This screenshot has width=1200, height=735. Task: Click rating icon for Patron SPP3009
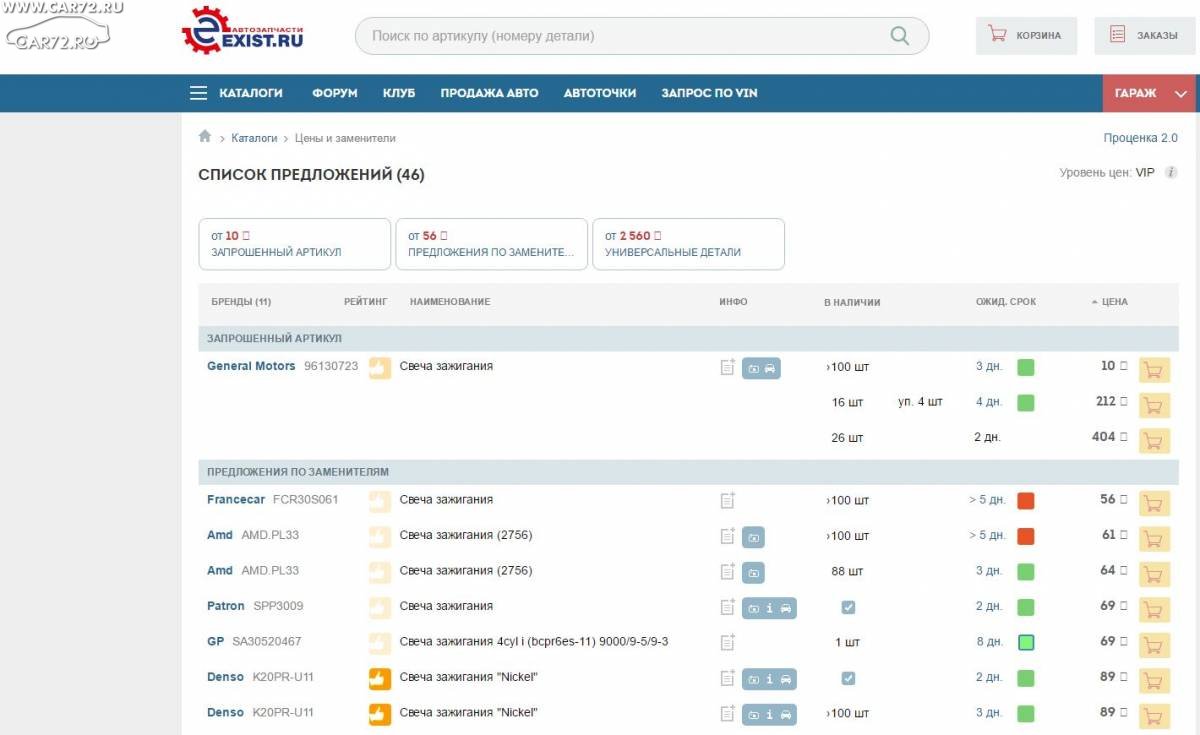tap(380, 608)
